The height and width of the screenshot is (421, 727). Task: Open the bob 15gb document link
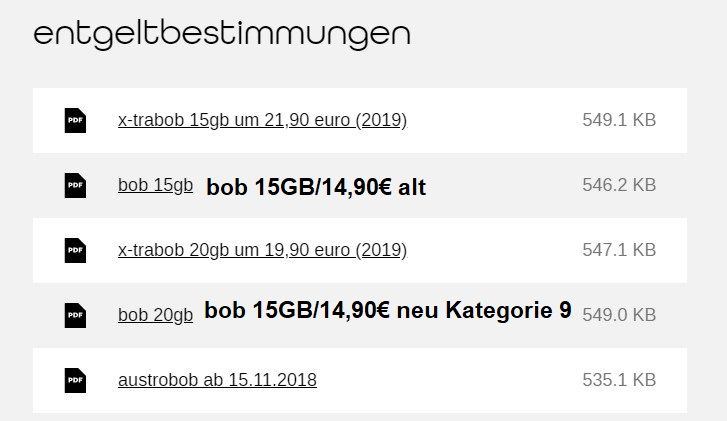[155, 185]
